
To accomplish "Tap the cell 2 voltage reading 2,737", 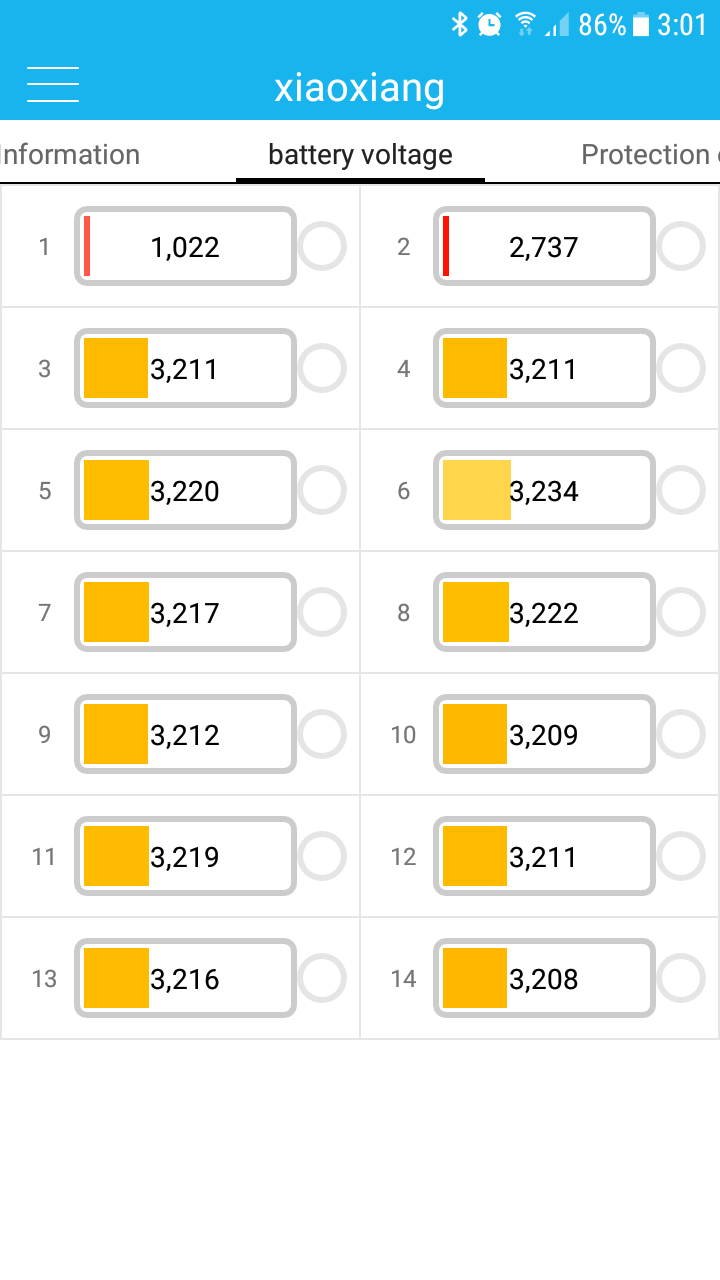I will pos(544,246).
